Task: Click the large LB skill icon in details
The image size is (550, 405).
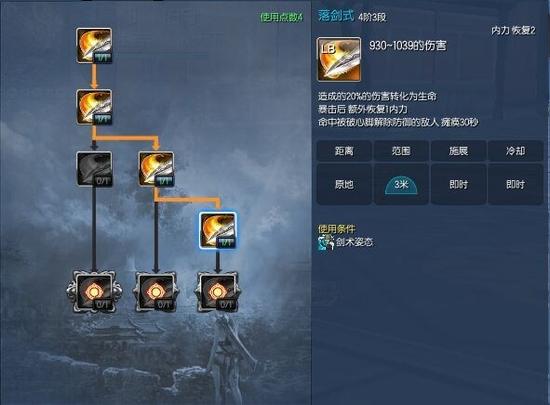Action: click(x=339, y=60)
